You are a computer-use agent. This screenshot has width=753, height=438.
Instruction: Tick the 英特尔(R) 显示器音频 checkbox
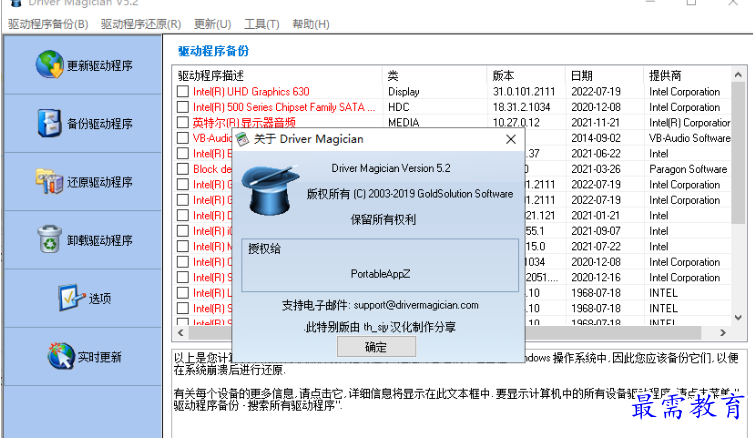[182, 122]
